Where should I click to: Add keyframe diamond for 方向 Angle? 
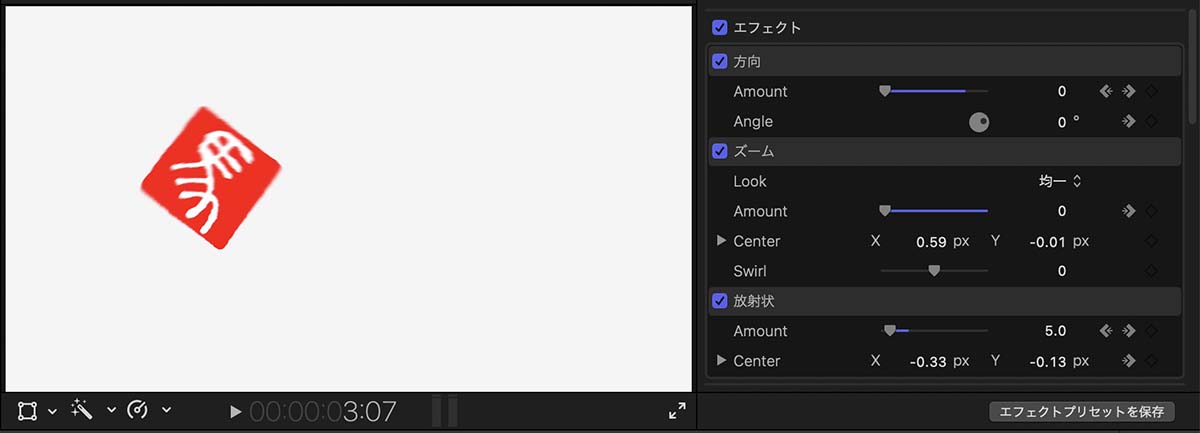click(x=1151, y=121)
